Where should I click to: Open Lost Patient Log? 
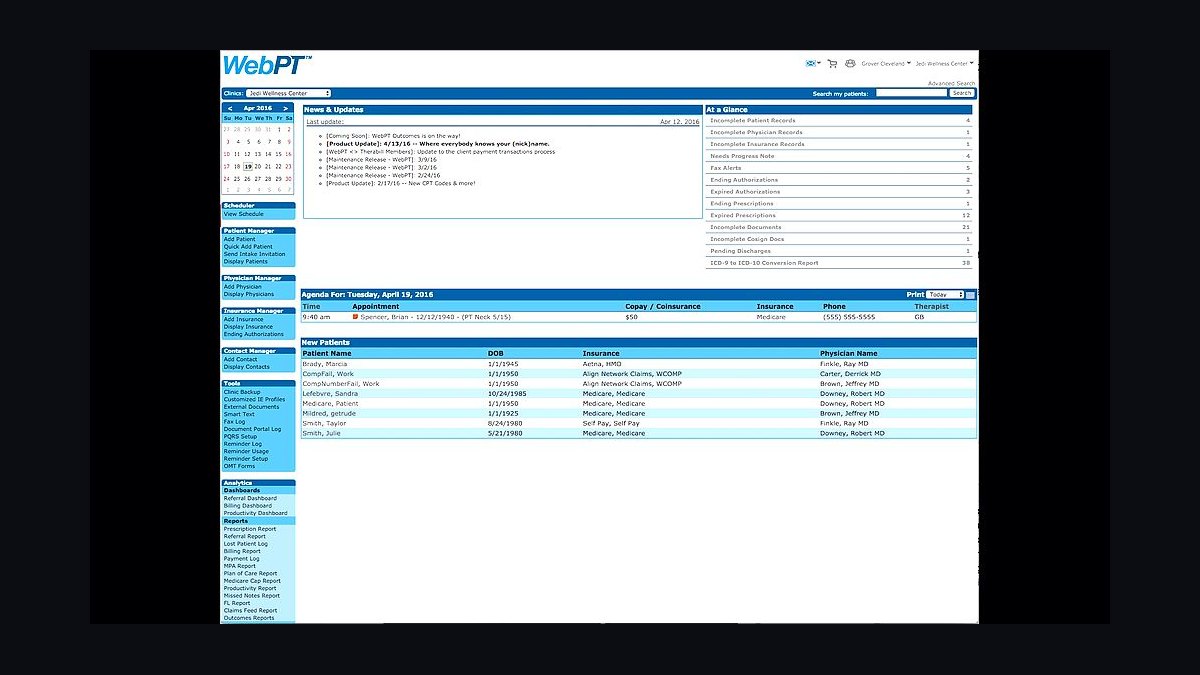coord(245,544)
